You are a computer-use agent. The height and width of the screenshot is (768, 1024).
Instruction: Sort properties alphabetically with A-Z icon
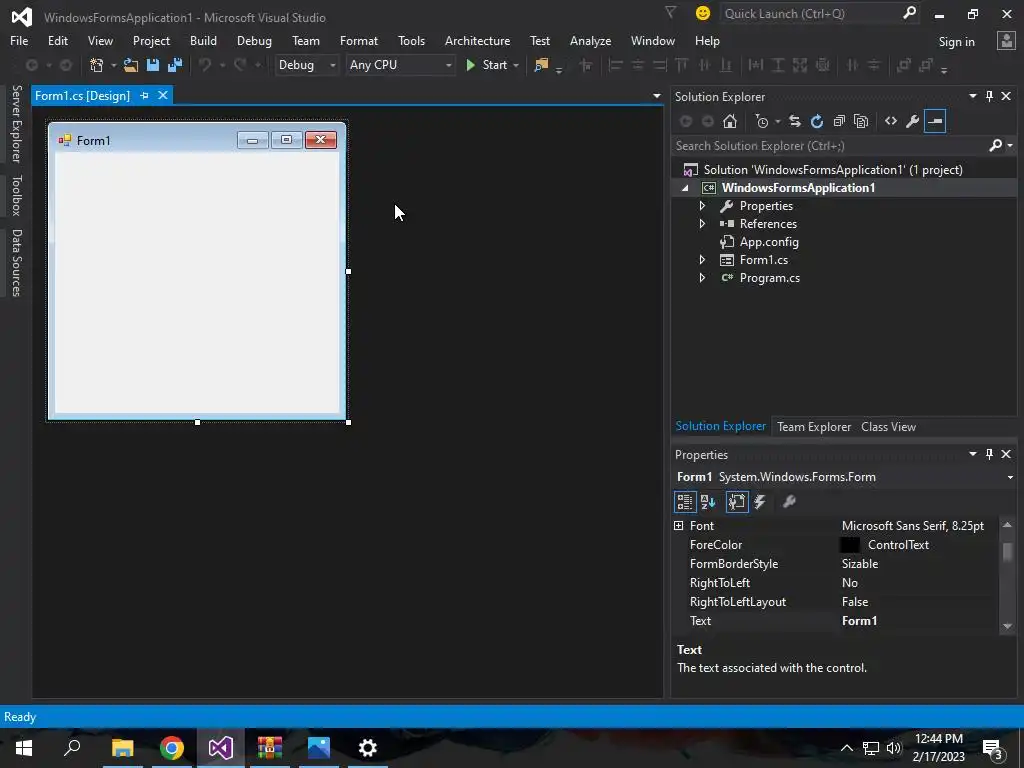[x=708, y=502]
